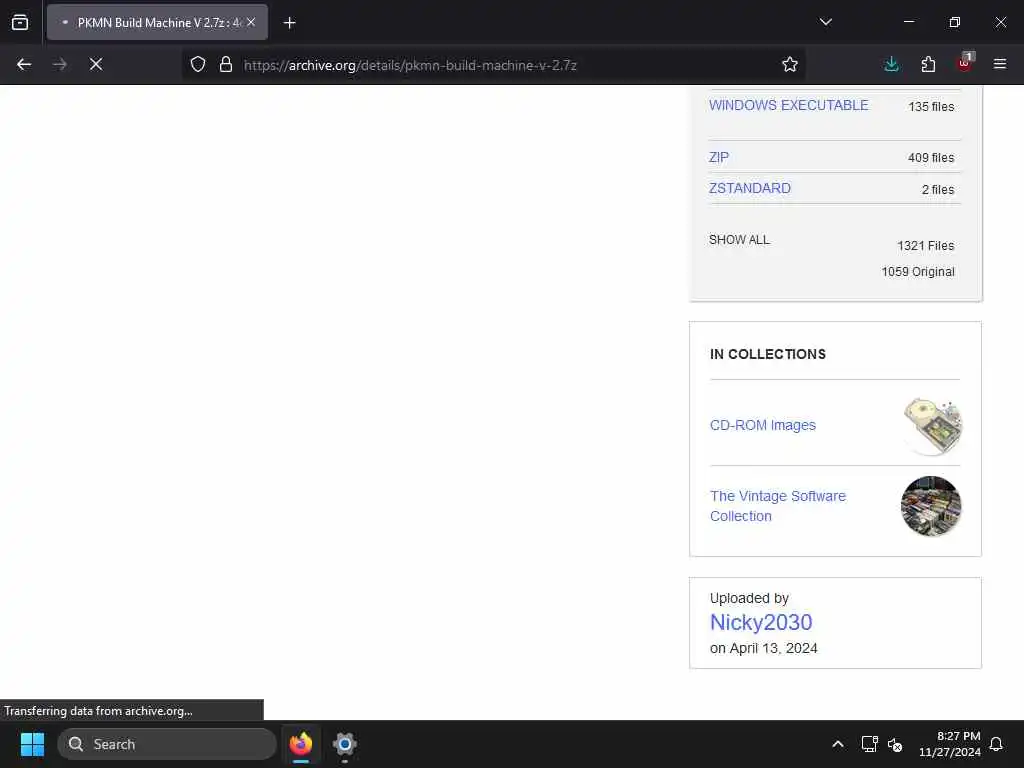Open the tracking protection shield icon
This screenshot has width=1024, height=768.
click(198, 64)
